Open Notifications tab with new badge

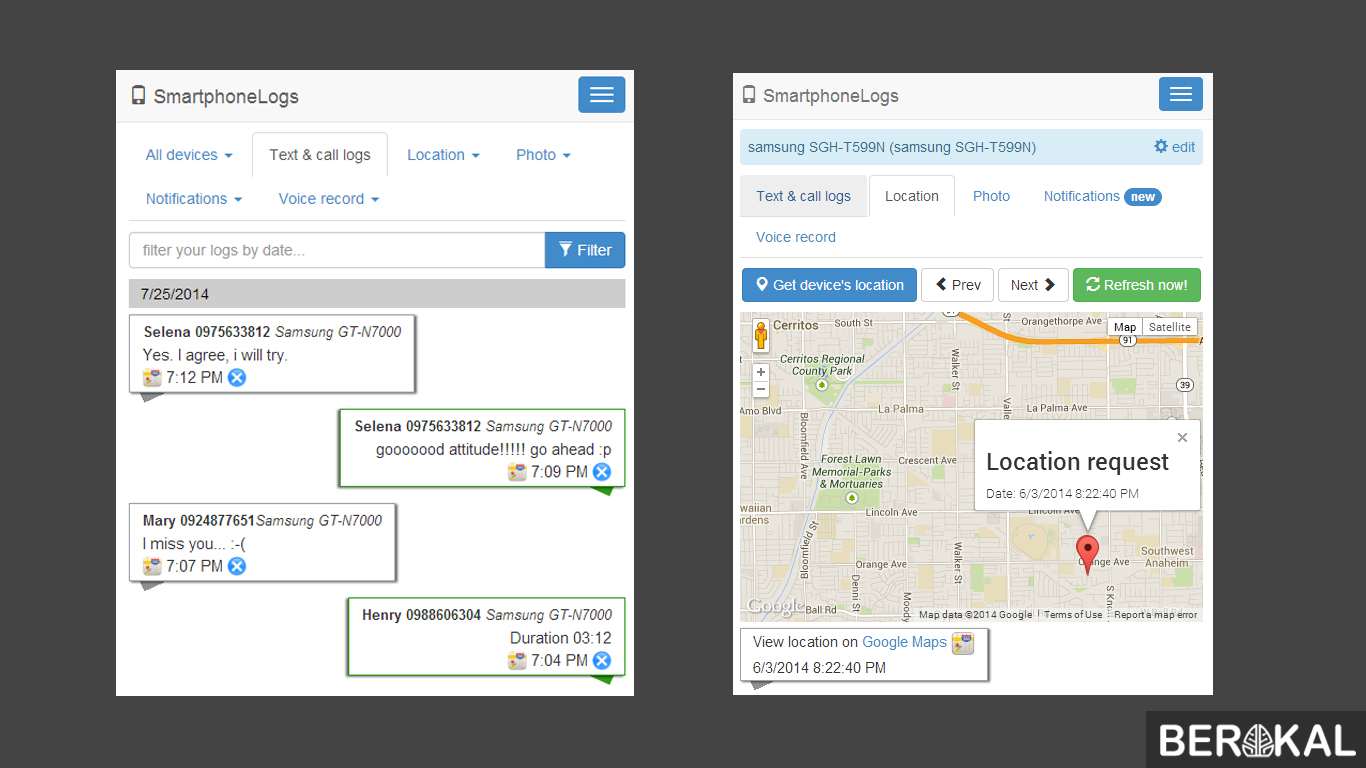(x=1102, y=196)
